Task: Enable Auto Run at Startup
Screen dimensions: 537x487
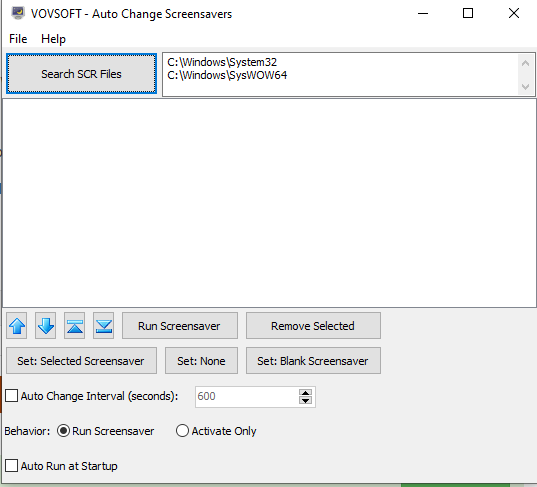Action: pyautogui.click(x=12, y=466)
